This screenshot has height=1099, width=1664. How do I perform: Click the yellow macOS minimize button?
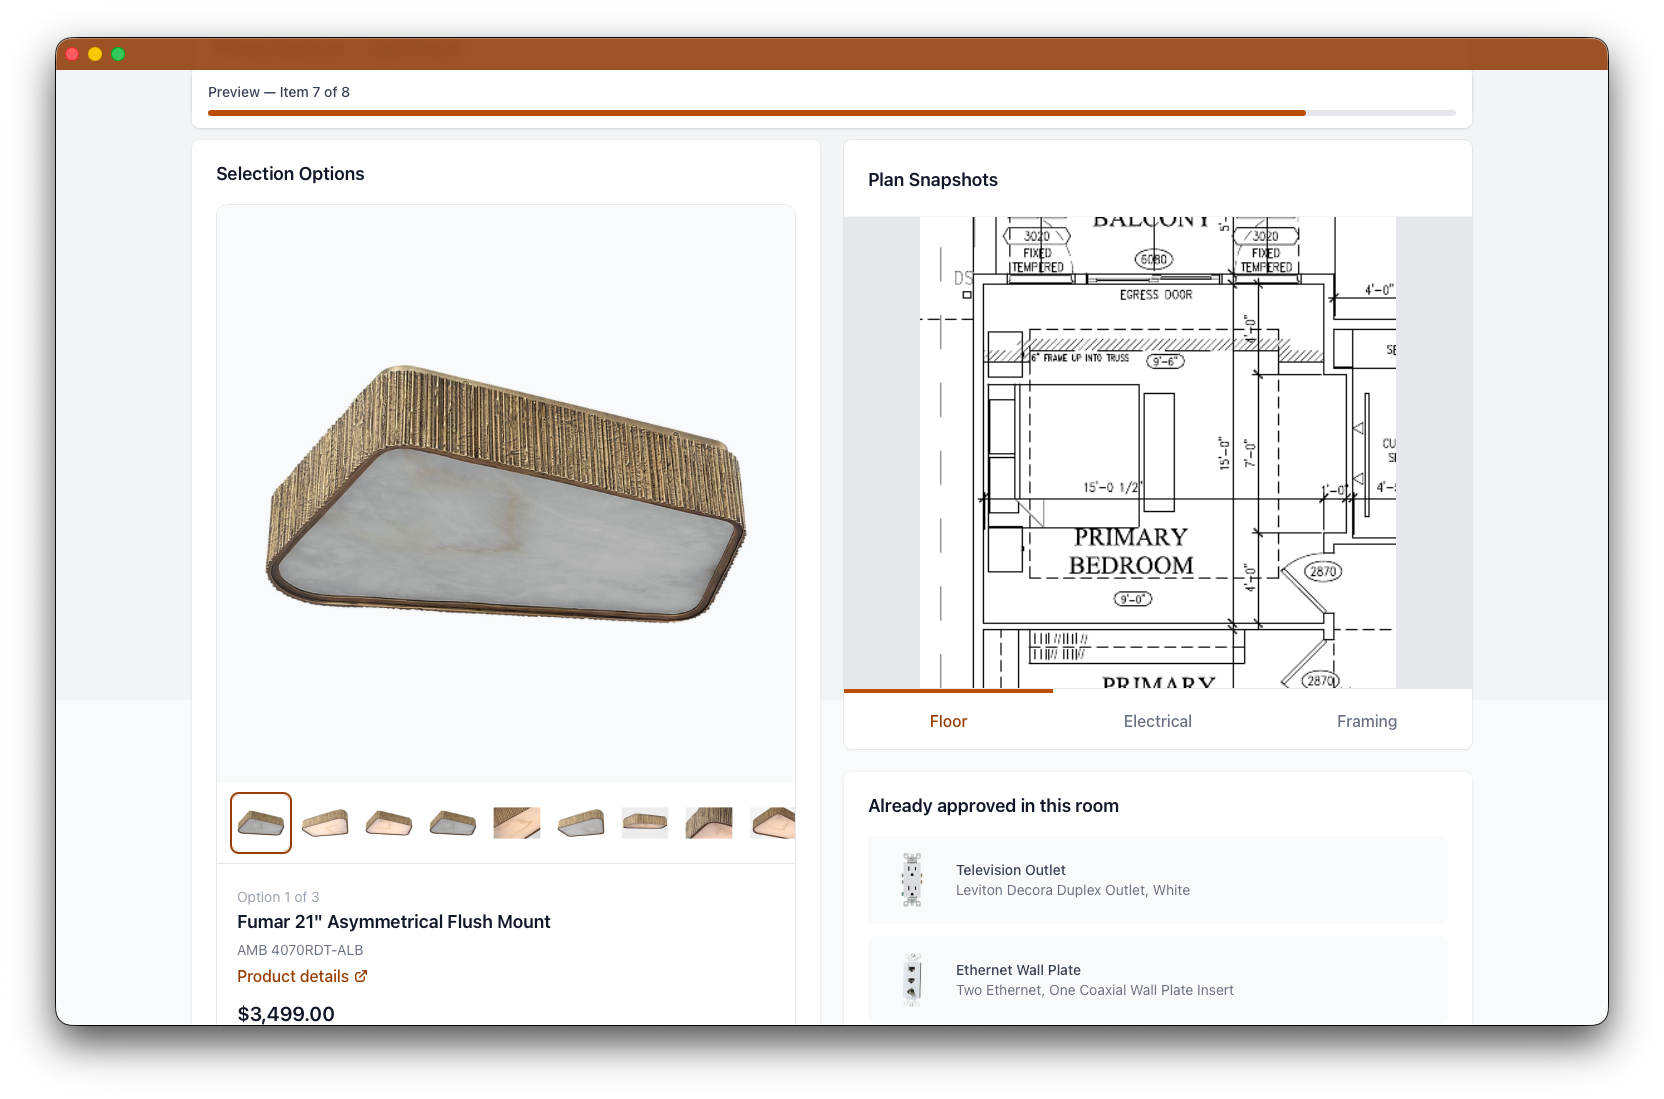(x=95, y=54)
